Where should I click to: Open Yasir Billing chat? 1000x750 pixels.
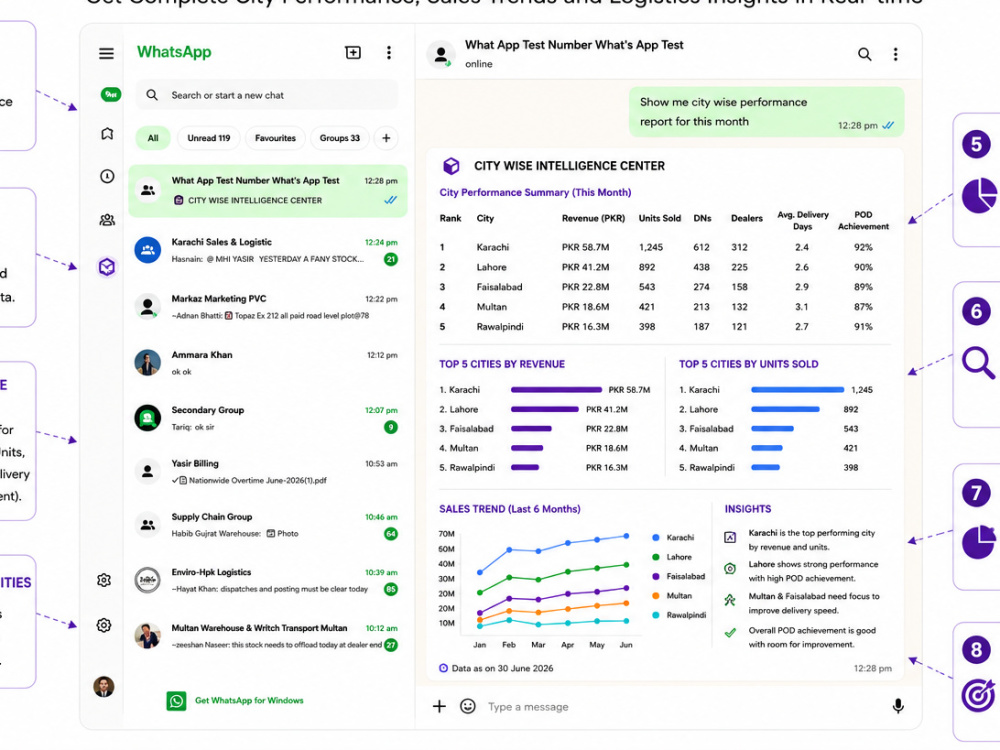click(x=268, y=471)
